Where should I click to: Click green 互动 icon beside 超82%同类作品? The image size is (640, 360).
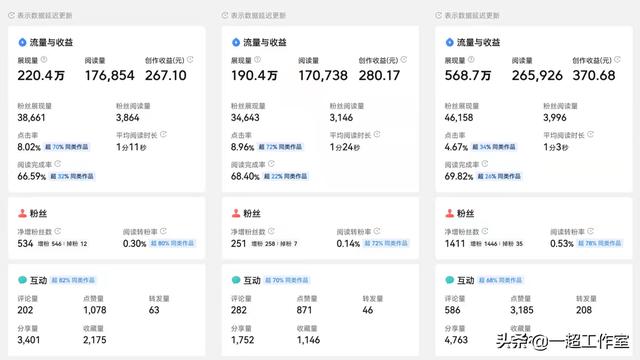tap(22, 280)
